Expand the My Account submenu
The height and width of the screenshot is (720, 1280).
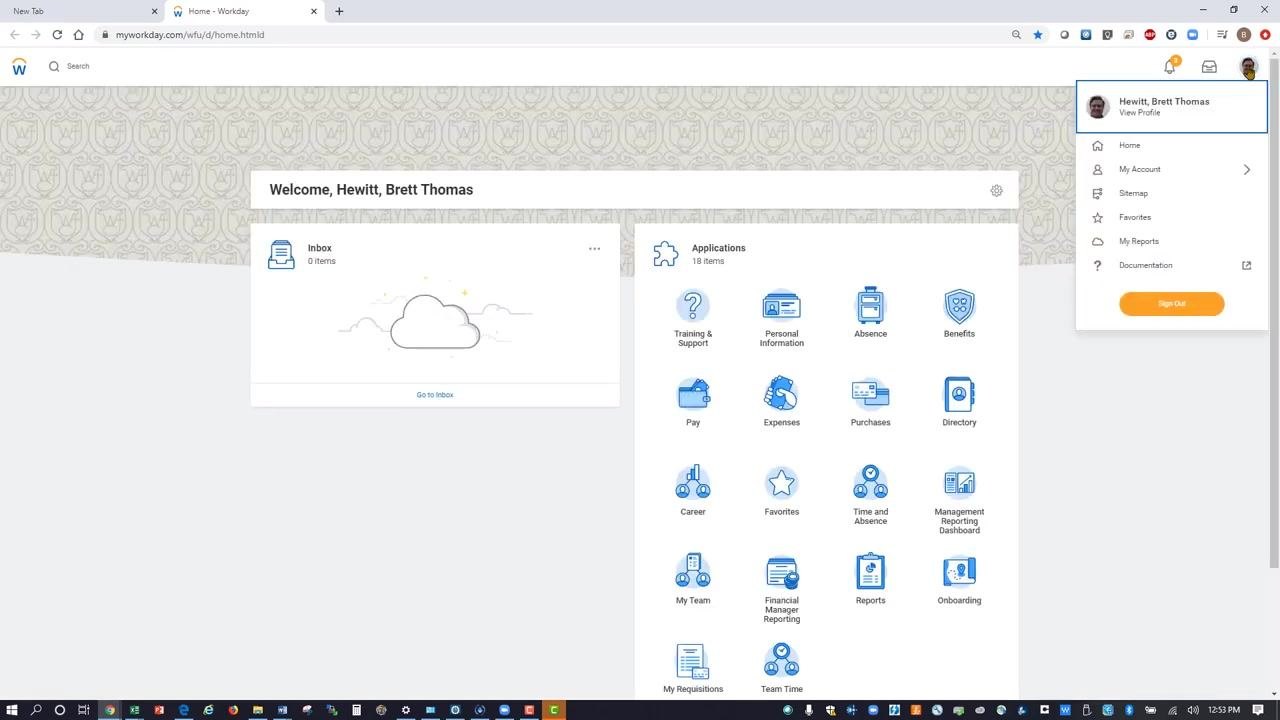coord(1171,169)
